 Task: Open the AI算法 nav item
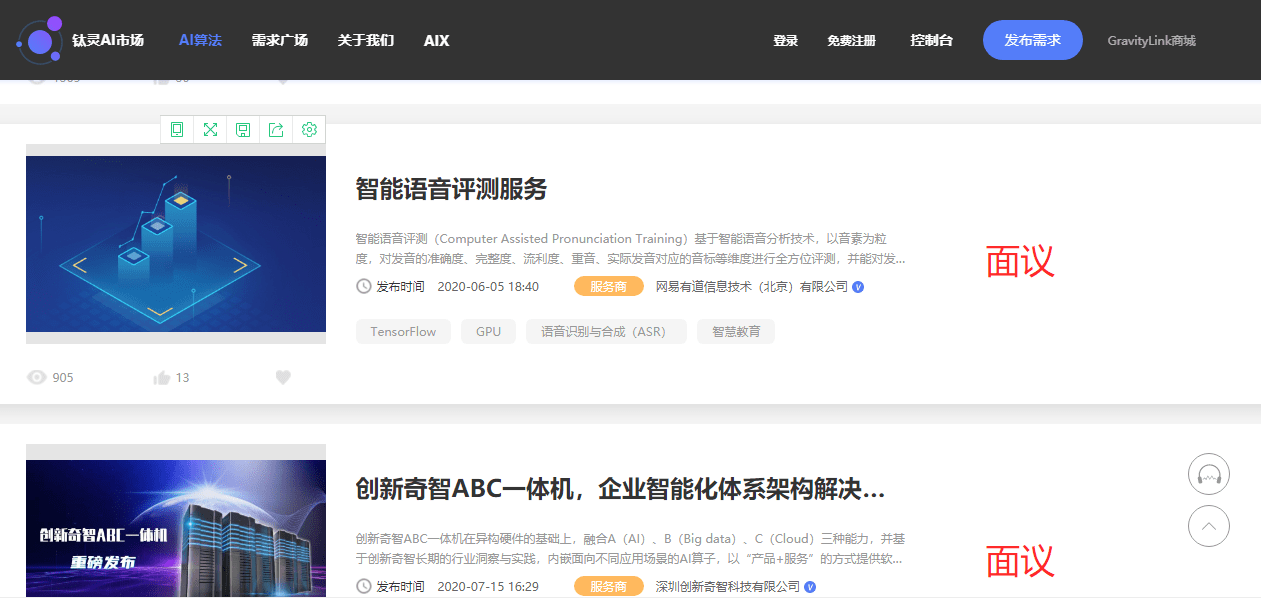(x=200, y=40)
